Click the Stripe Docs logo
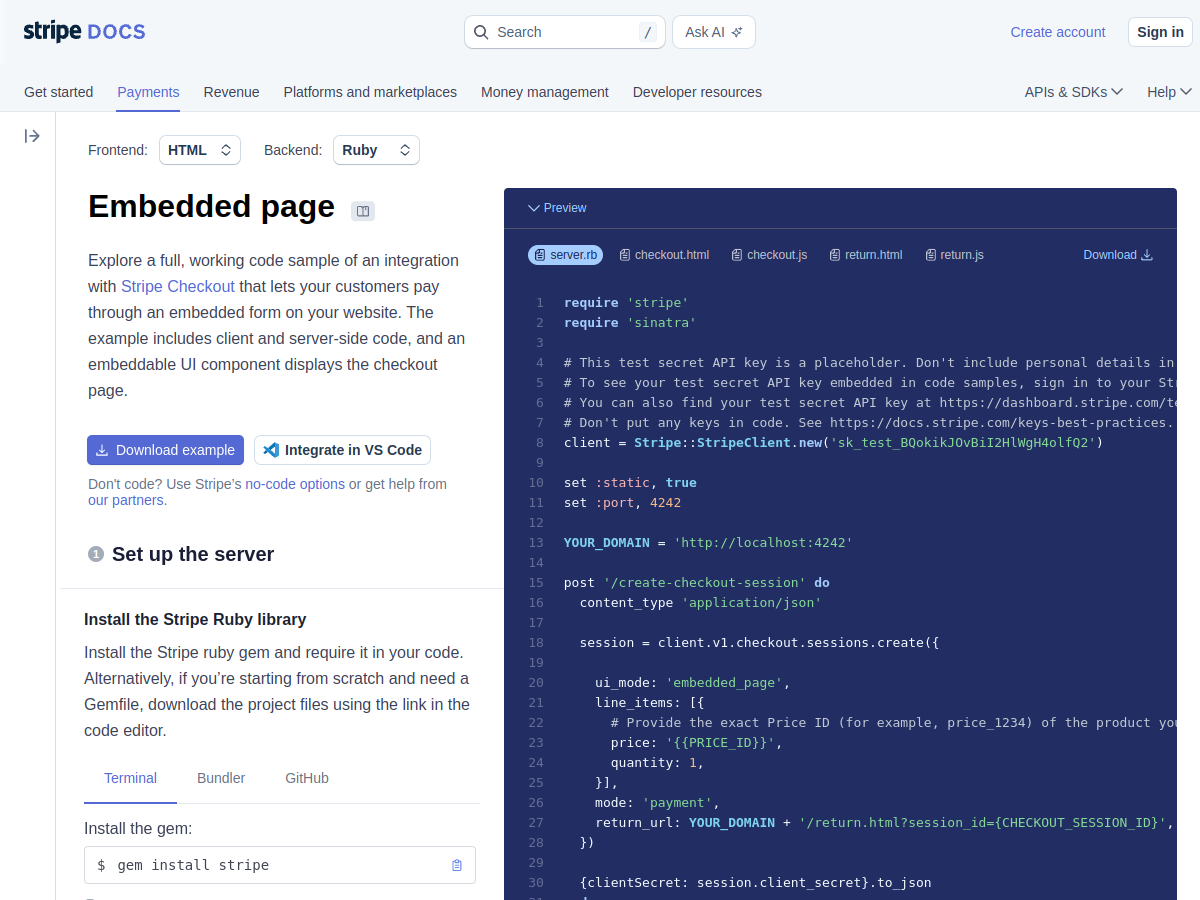1200x900 pixels. tap(84, 31)
